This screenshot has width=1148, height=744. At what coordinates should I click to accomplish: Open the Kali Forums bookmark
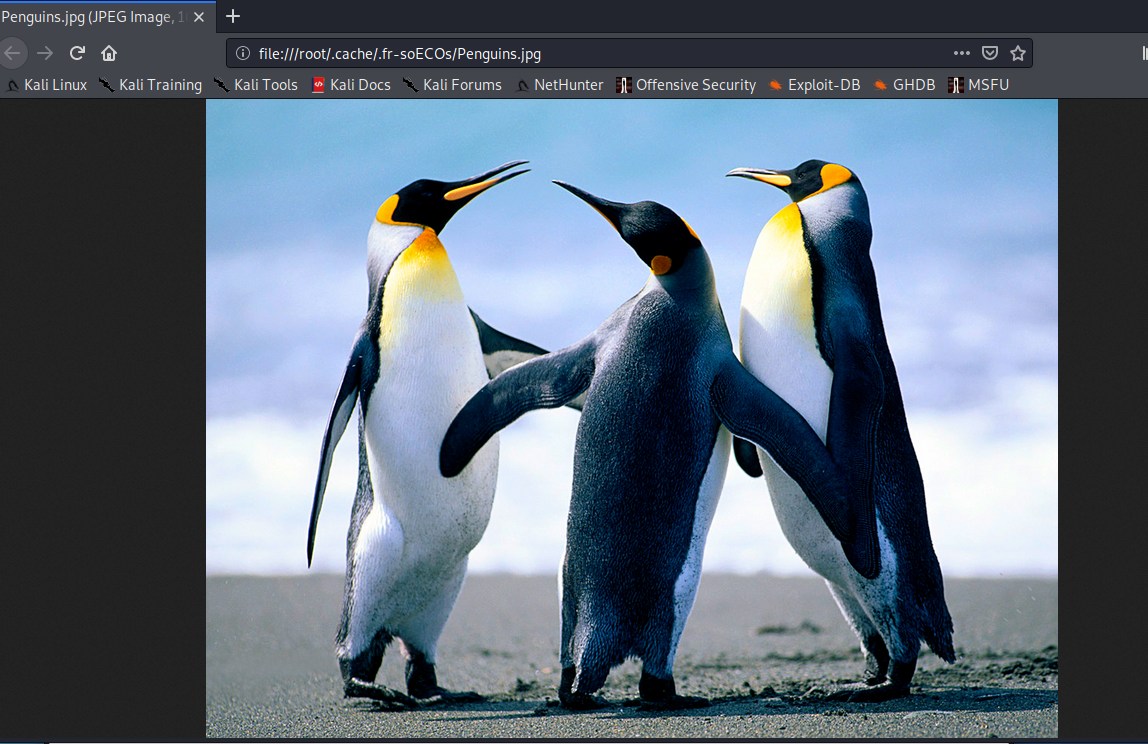452,85
